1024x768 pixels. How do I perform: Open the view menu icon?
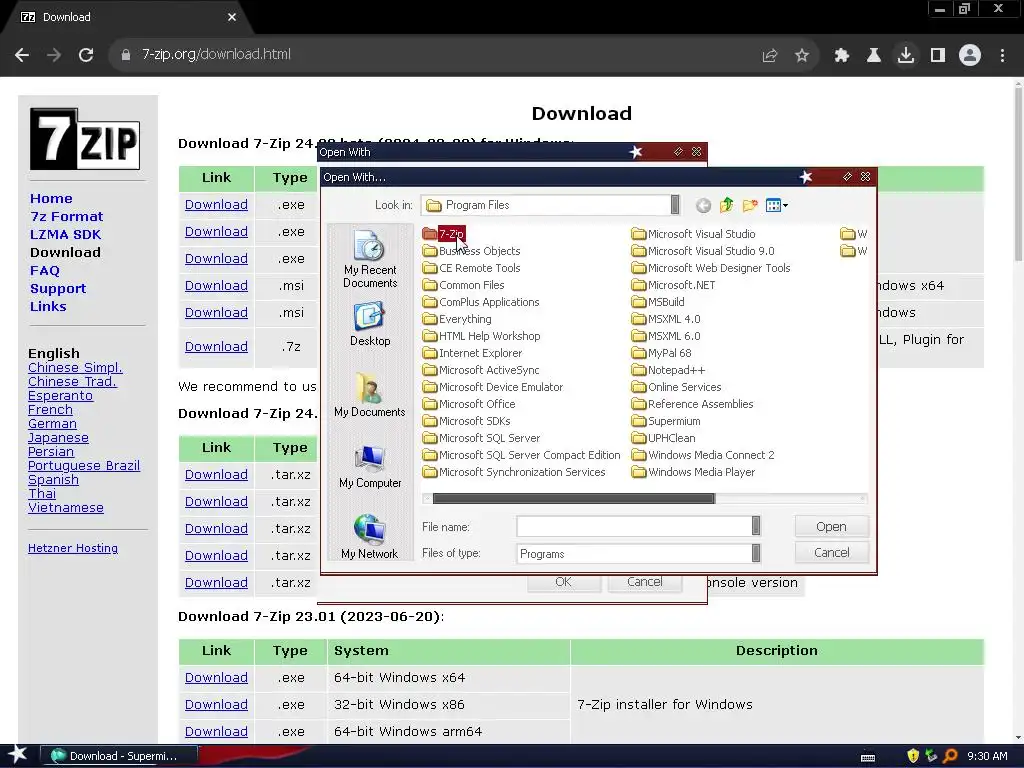(776, 206)
